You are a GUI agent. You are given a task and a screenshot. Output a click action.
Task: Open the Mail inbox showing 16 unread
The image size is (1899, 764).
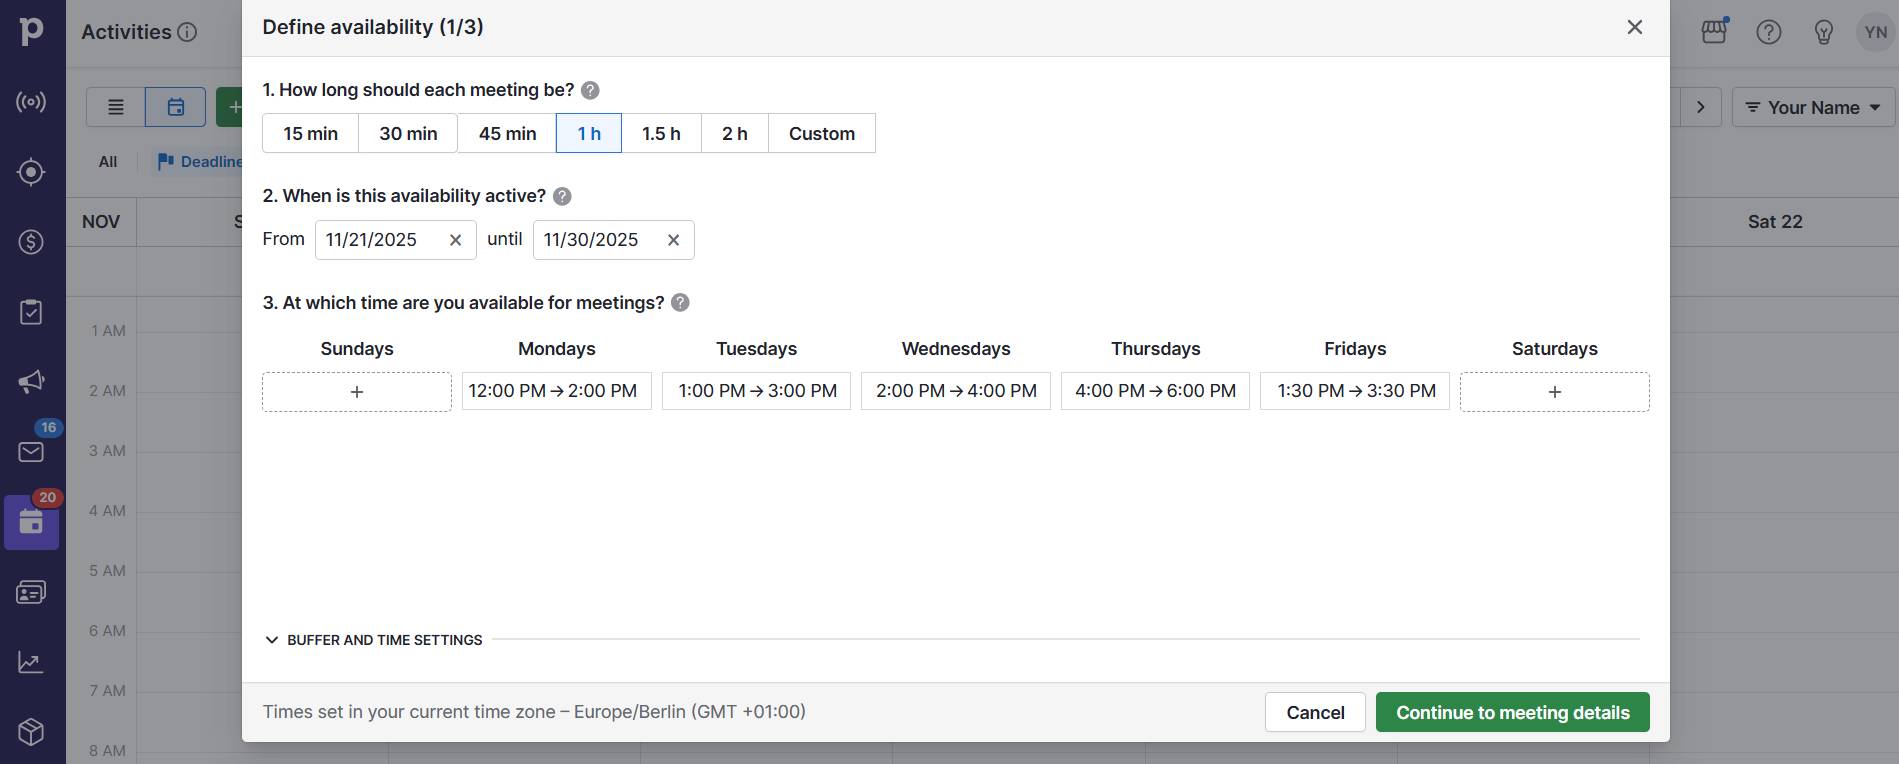pyautogui.click(x=32, y=451)
